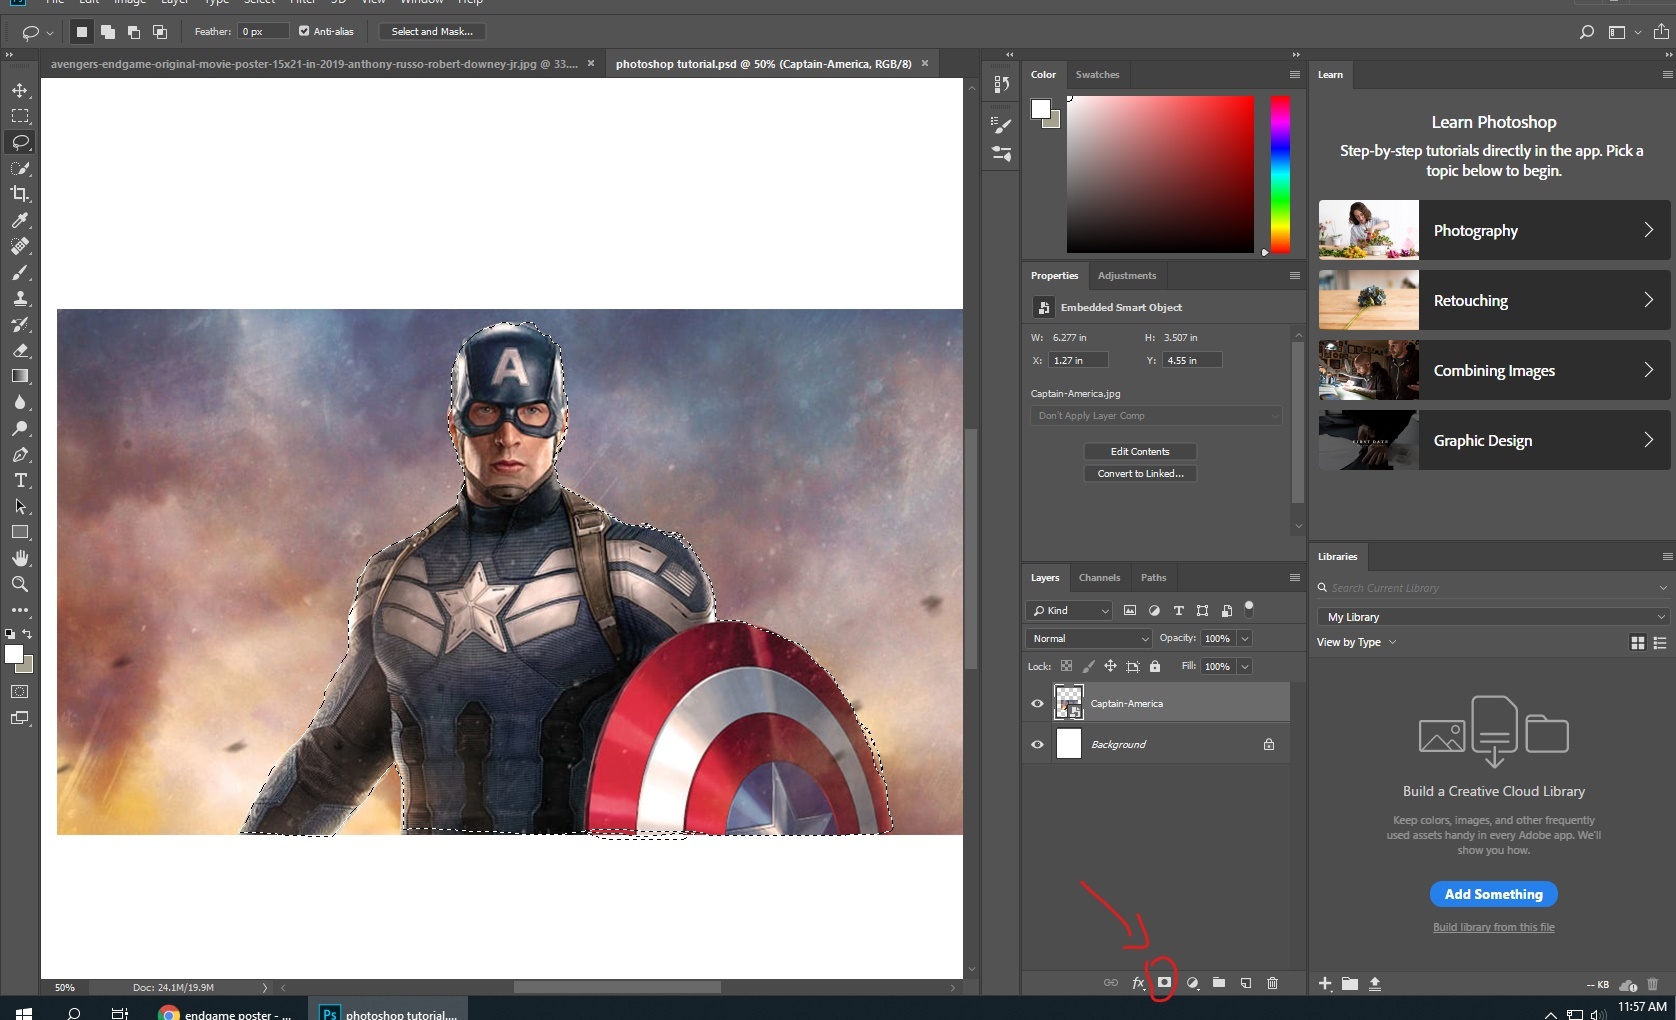Switch to the Swatches tab

coord(1097,74)
